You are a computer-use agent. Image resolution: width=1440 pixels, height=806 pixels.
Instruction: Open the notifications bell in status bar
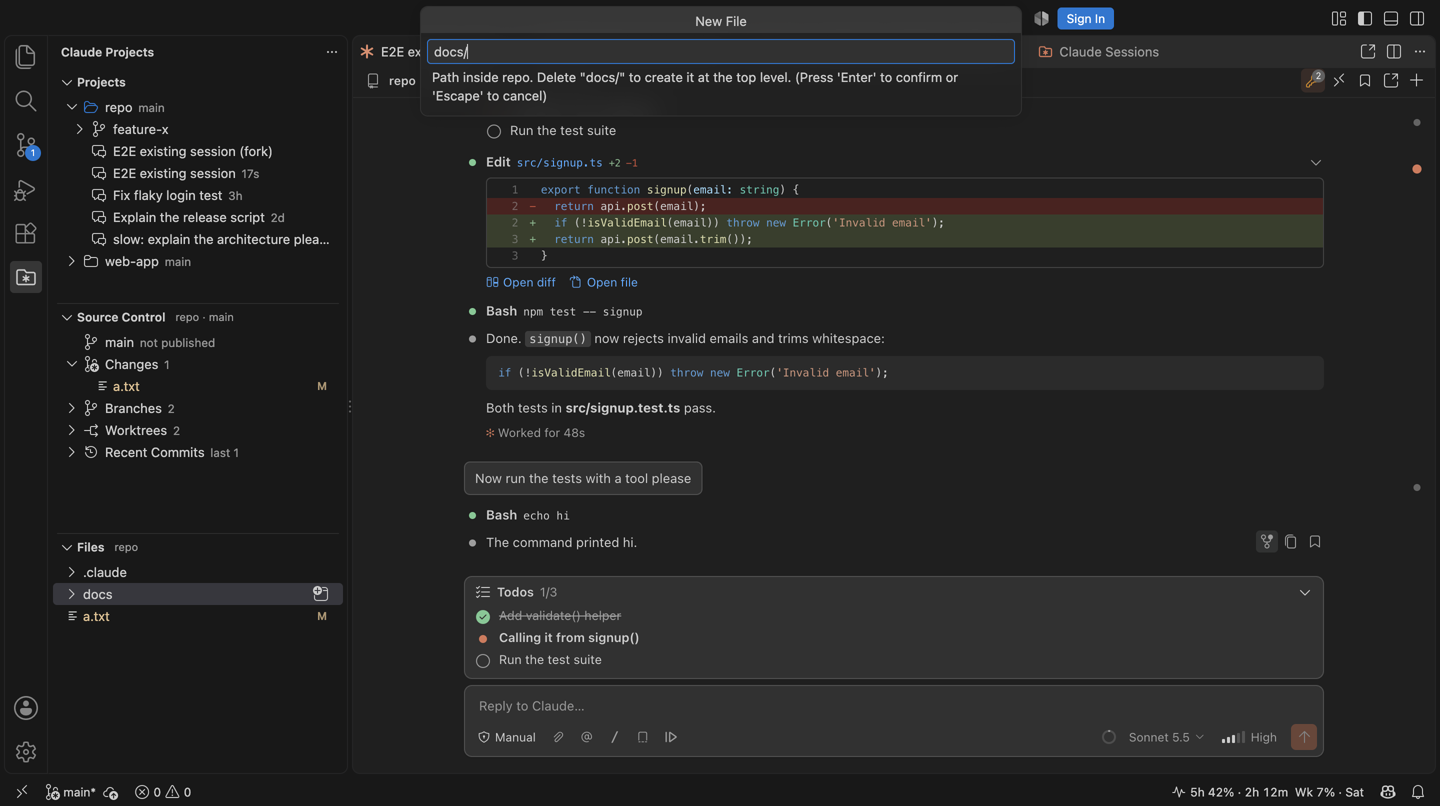[1417, 792]
